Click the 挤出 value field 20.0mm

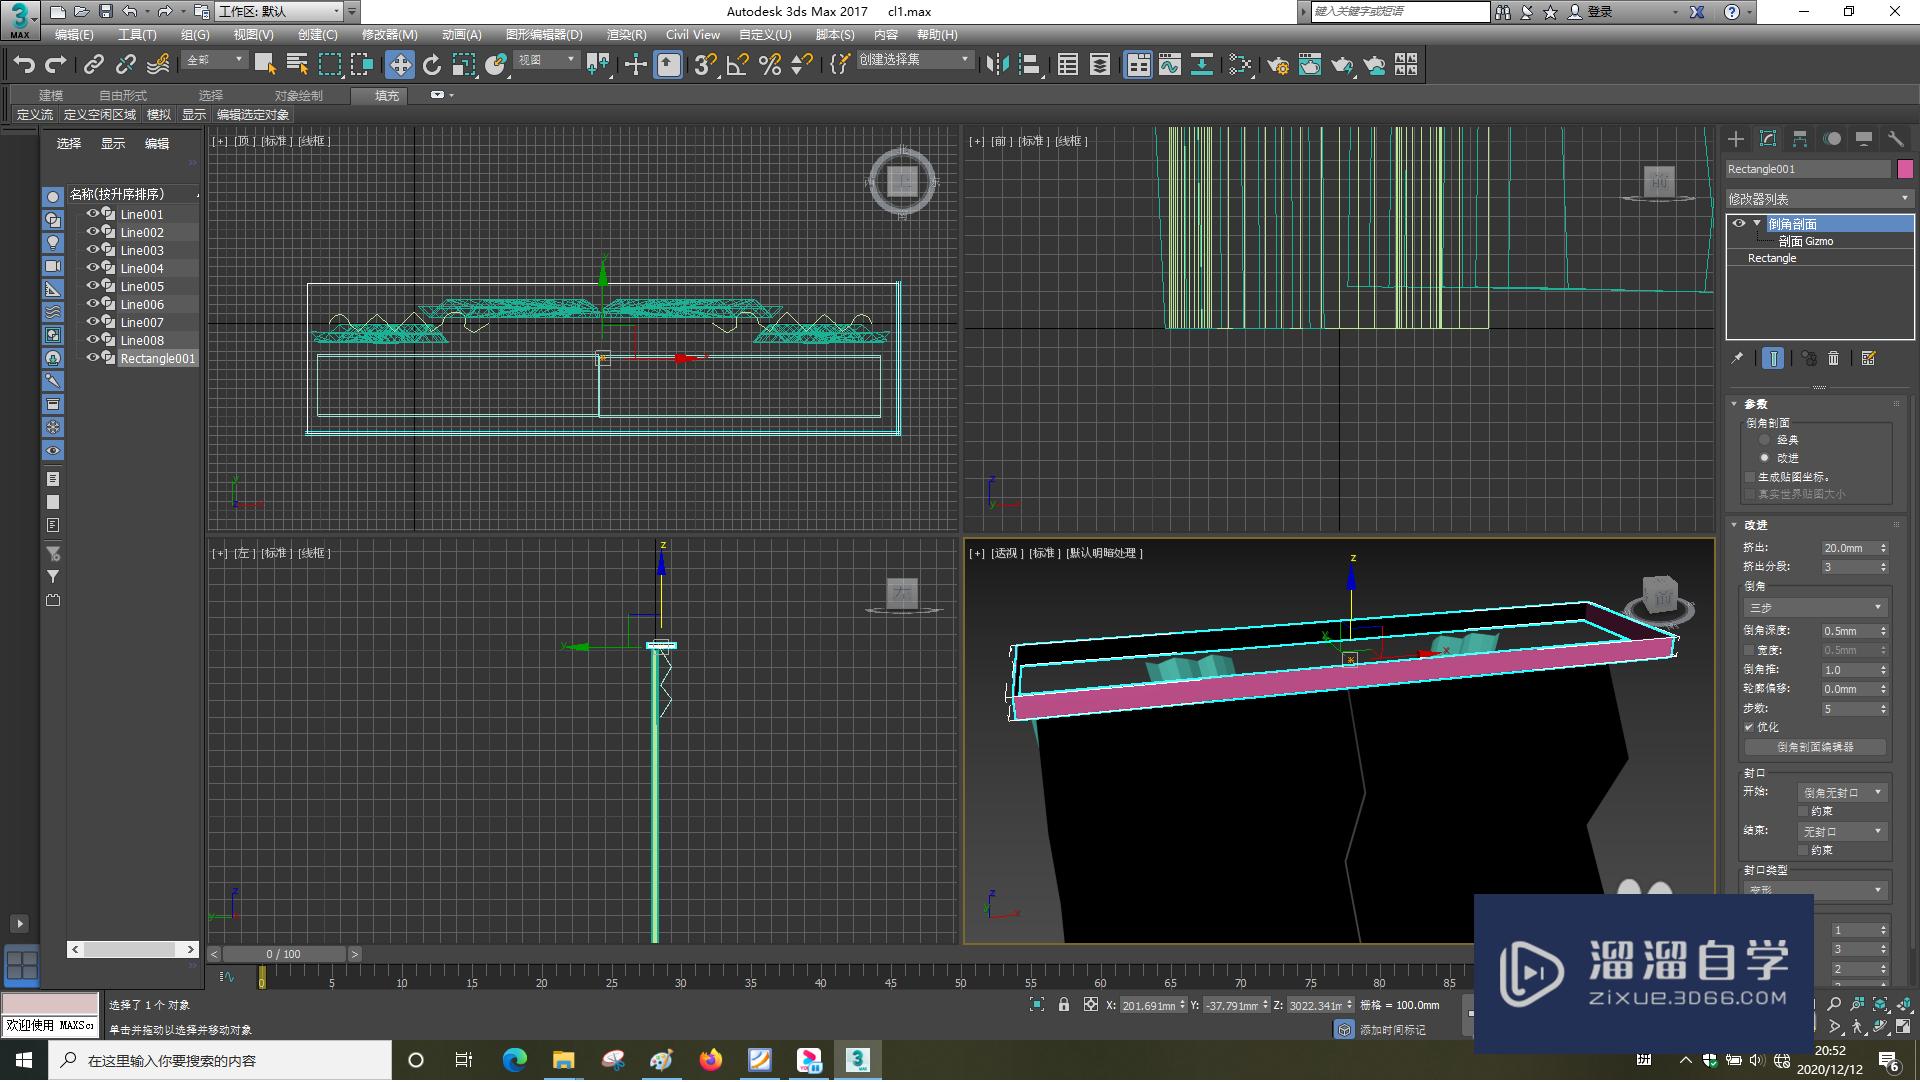[1848, 548]
